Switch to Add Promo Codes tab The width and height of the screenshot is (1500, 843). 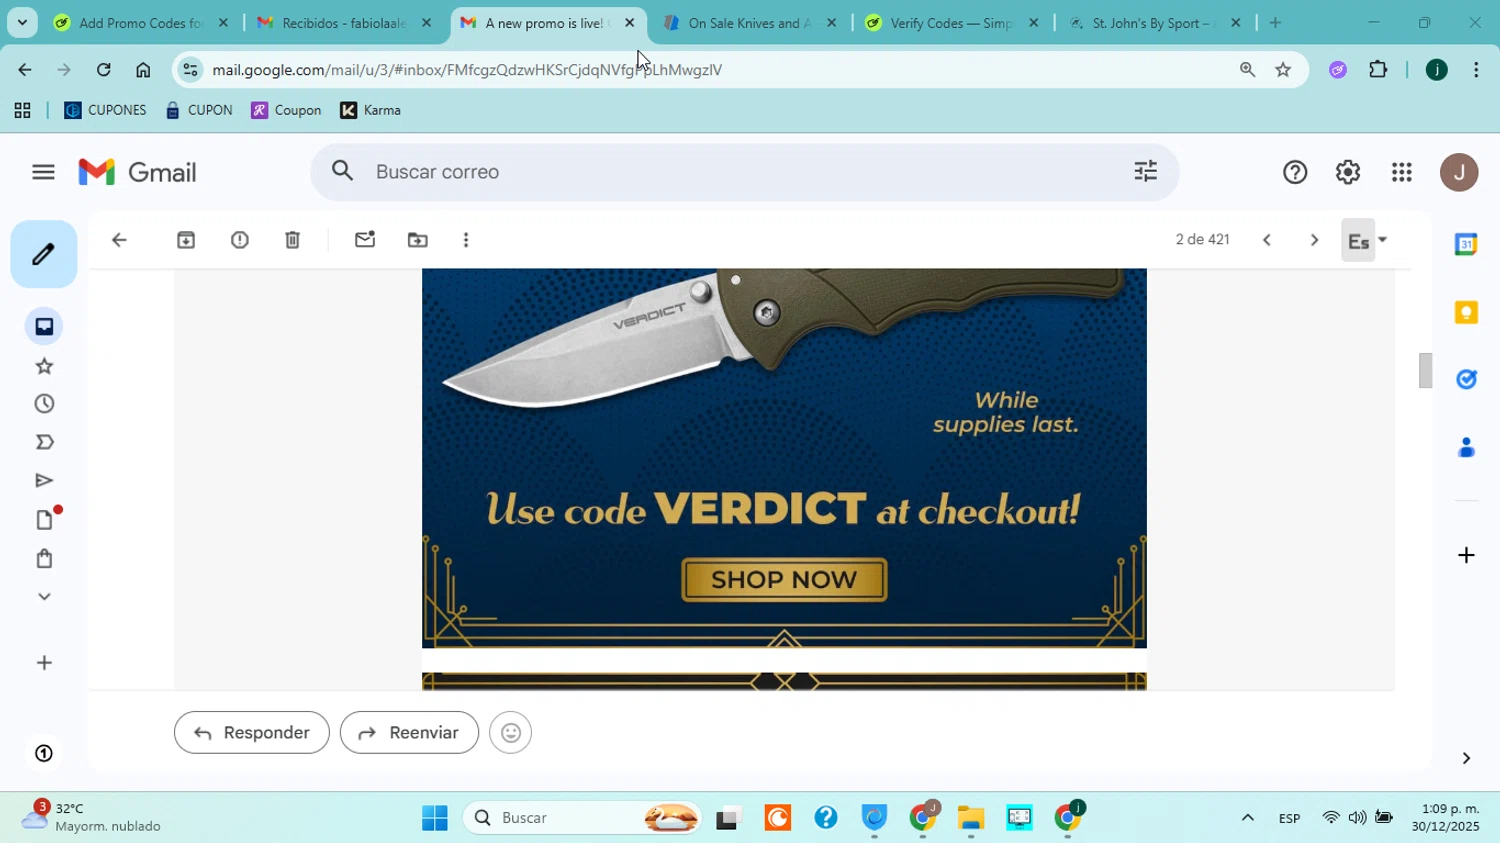142,23
